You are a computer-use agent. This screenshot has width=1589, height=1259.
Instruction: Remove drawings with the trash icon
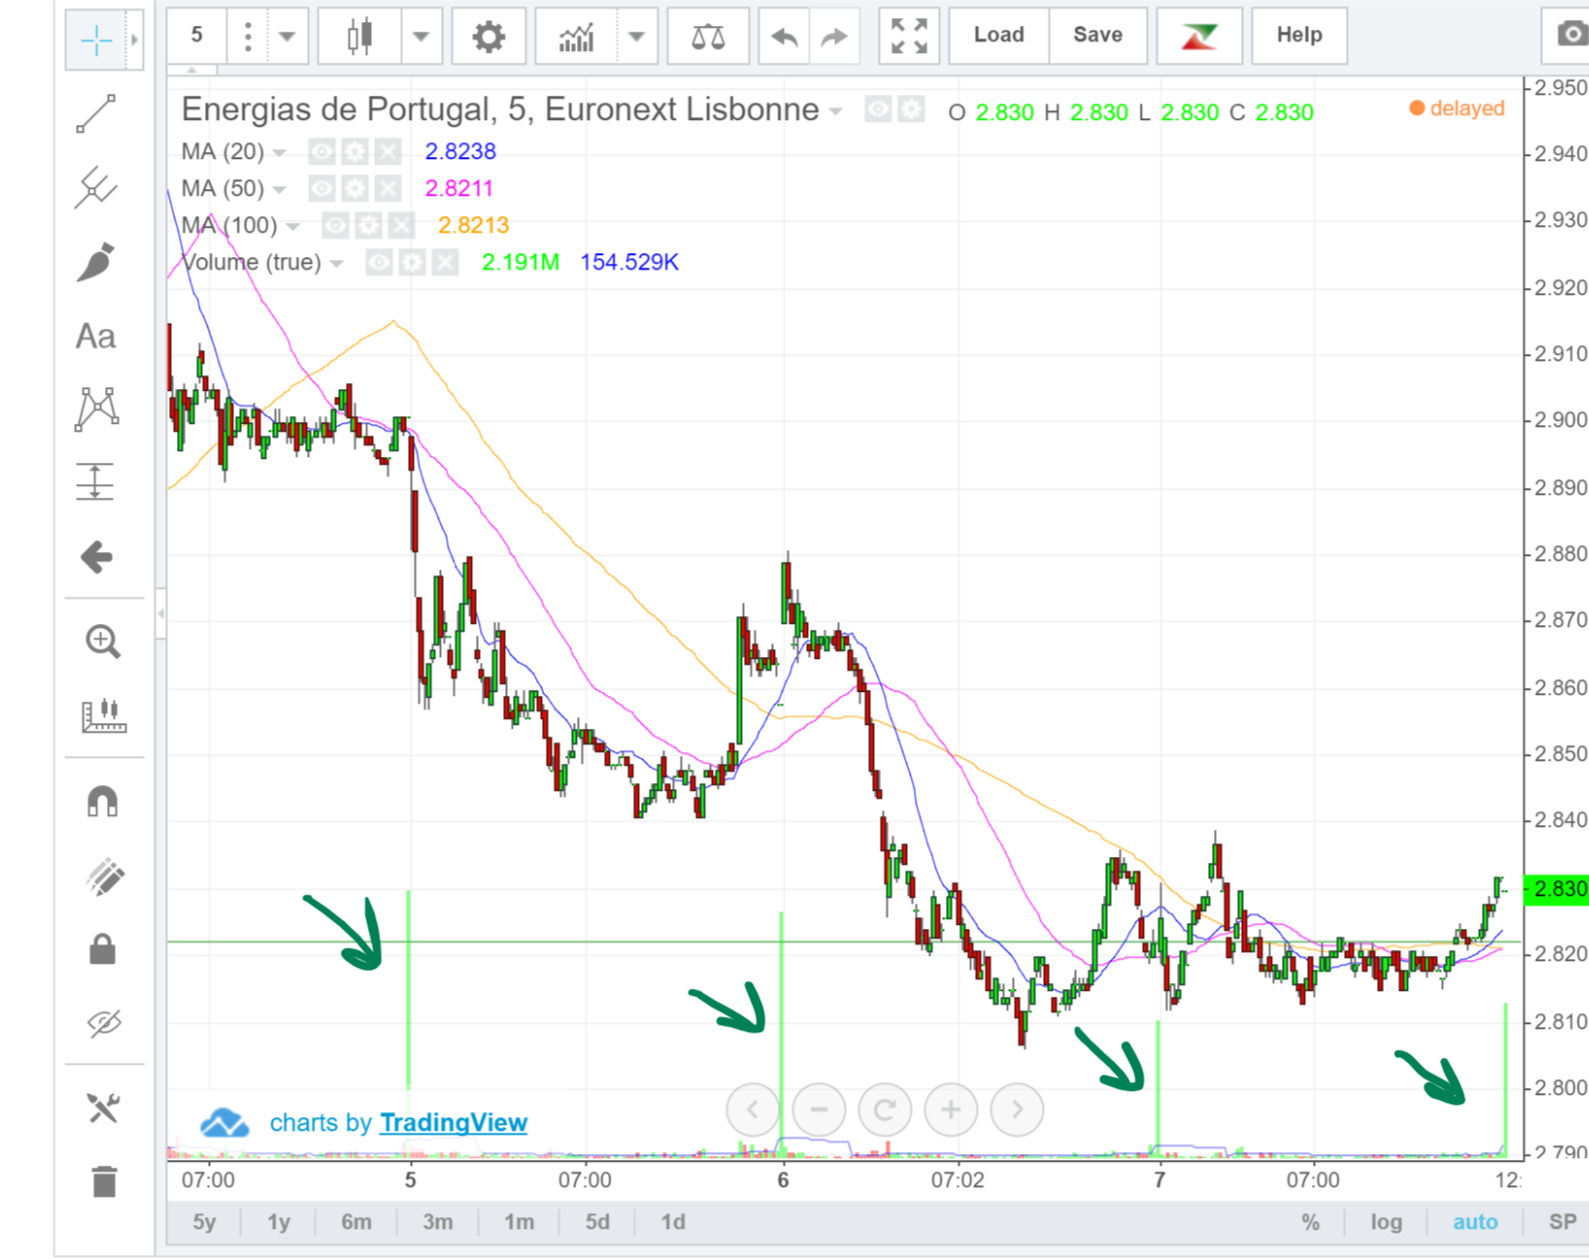[104, 1181]
